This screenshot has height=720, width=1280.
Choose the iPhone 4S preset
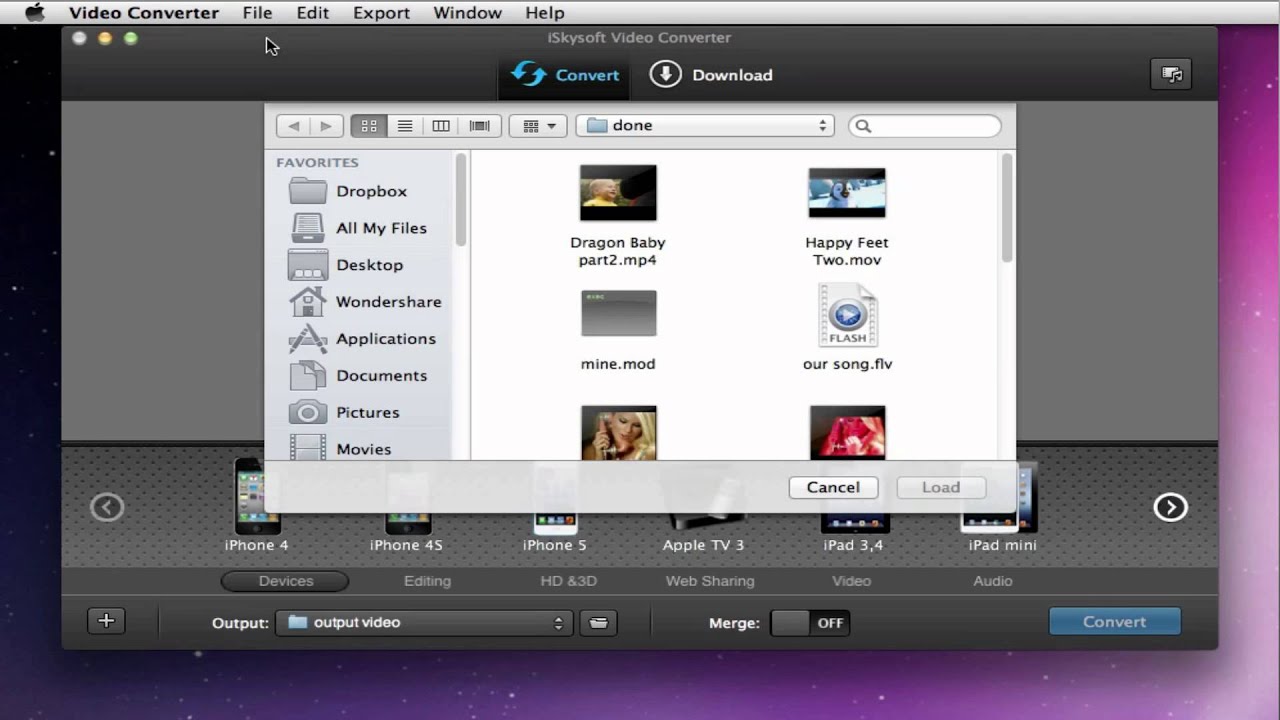tap(407, 505)
